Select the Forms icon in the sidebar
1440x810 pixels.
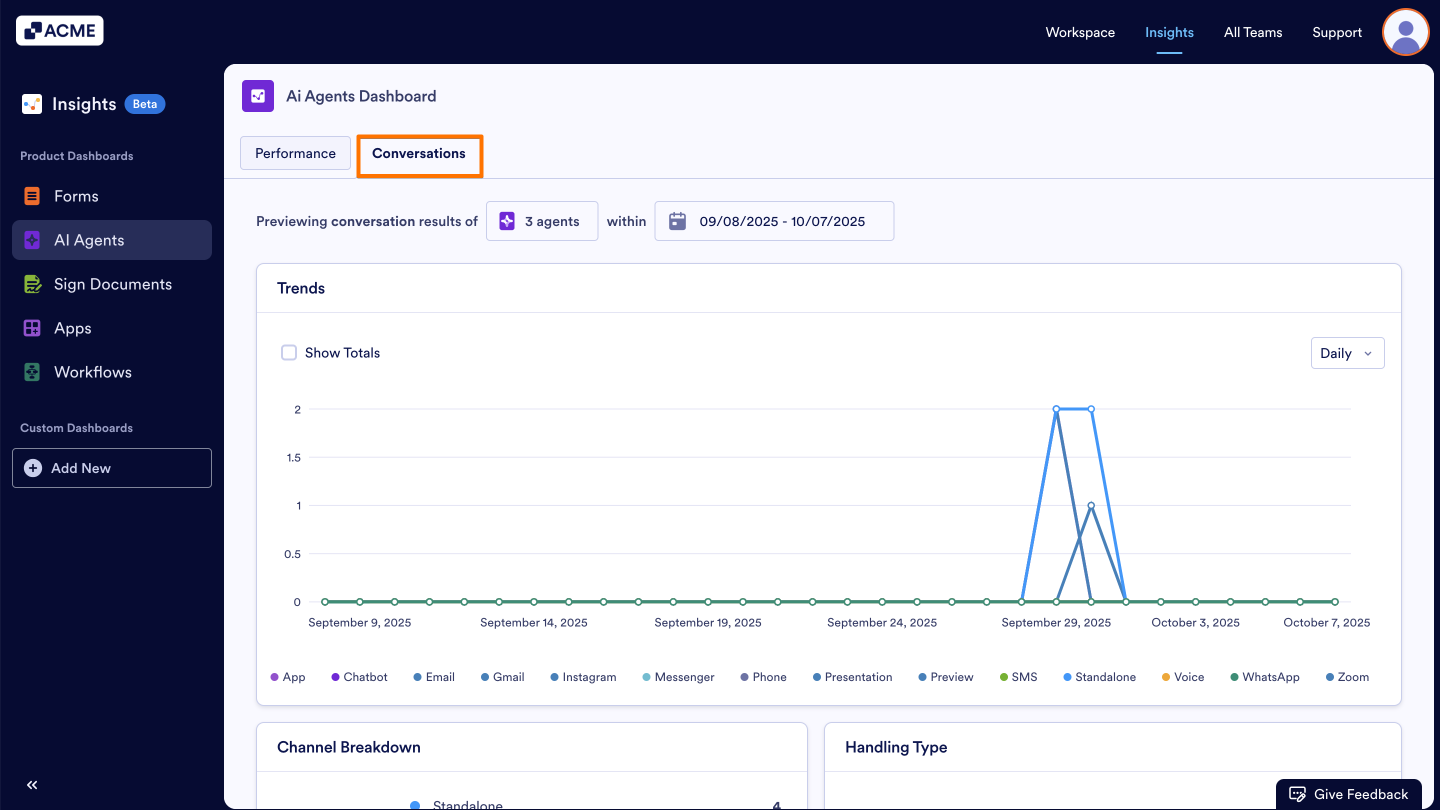(33, 196)
